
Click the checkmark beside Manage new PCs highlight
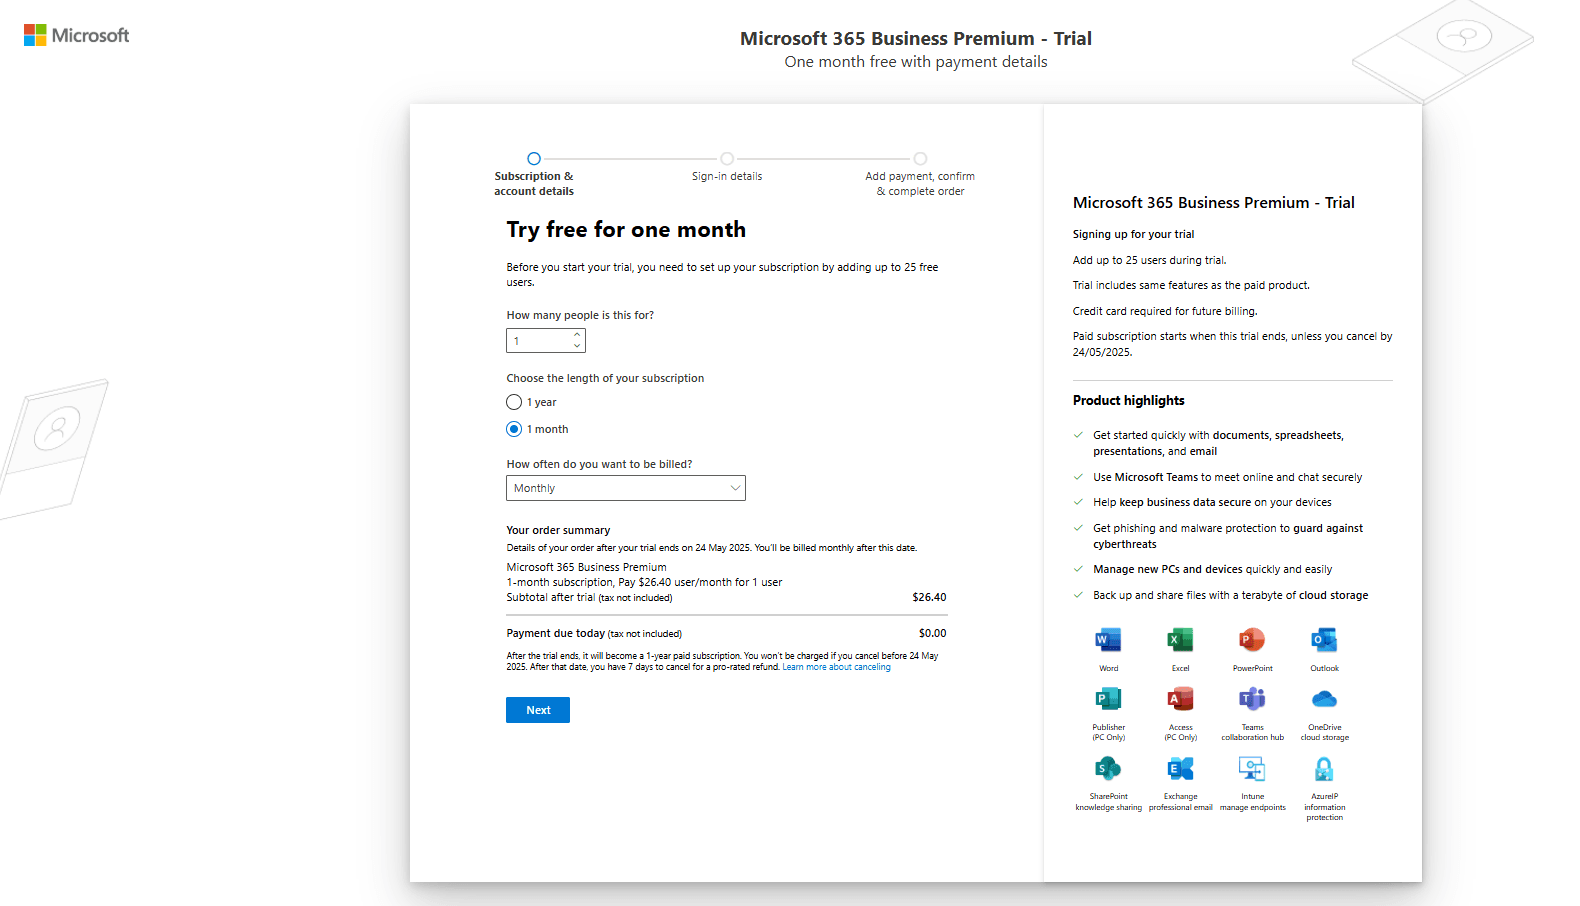click(1078, 569)
